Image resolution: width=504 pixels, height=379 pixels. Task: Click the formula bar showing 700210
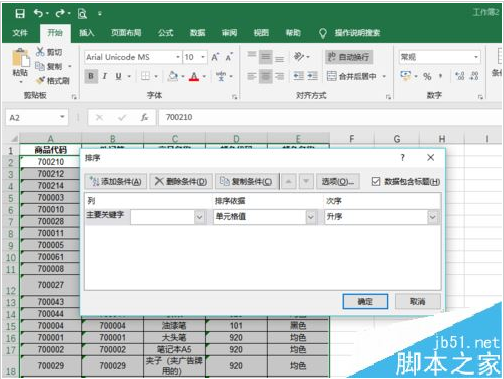tap(329, 117)
